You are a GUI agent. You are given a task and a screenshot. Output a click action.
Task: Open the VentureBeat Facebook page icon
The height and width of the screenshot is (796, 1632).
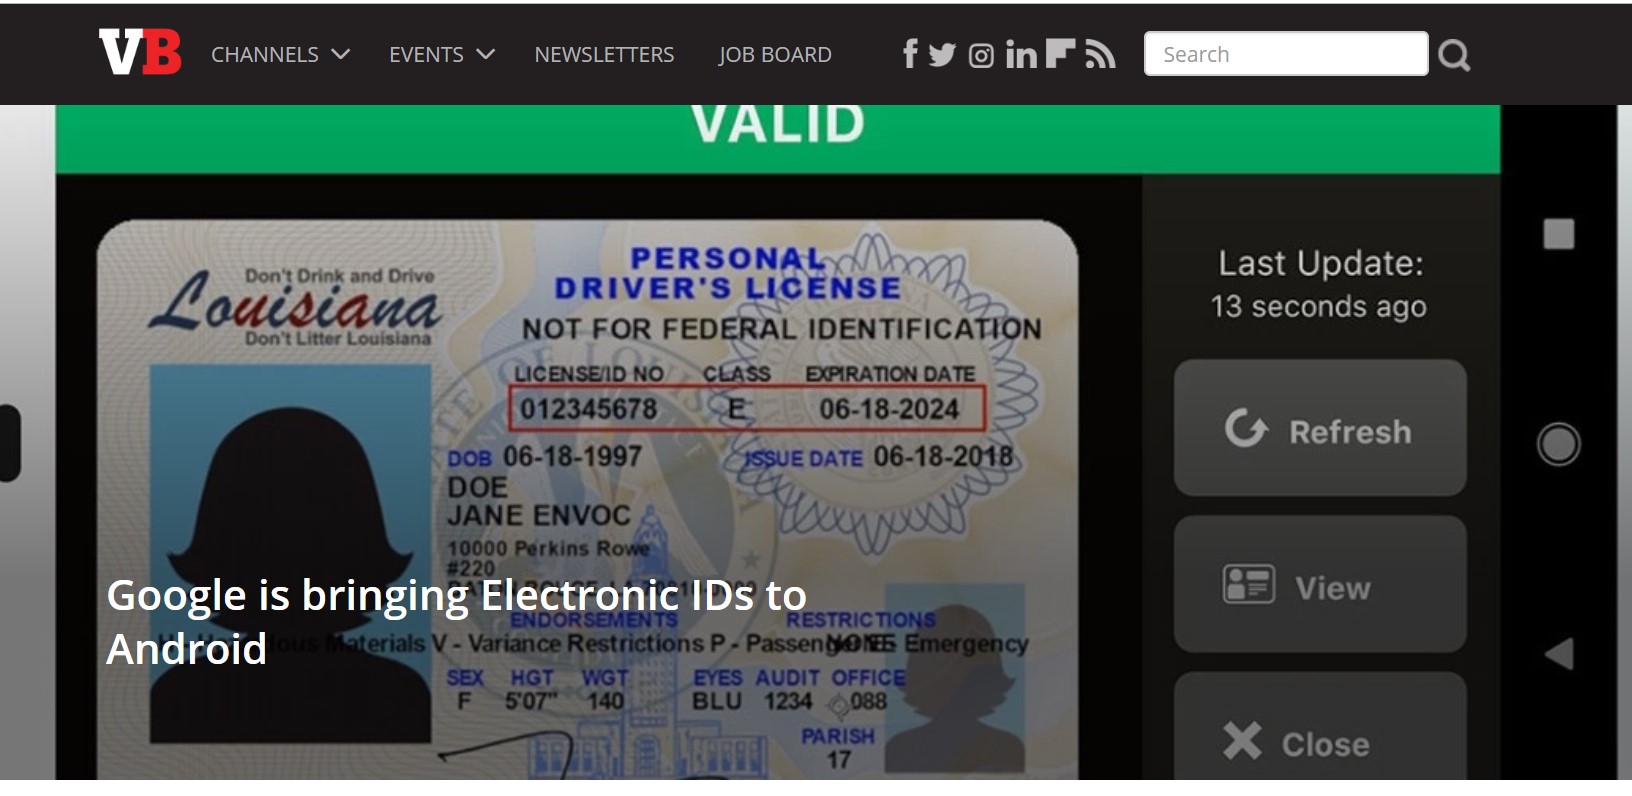910,54
